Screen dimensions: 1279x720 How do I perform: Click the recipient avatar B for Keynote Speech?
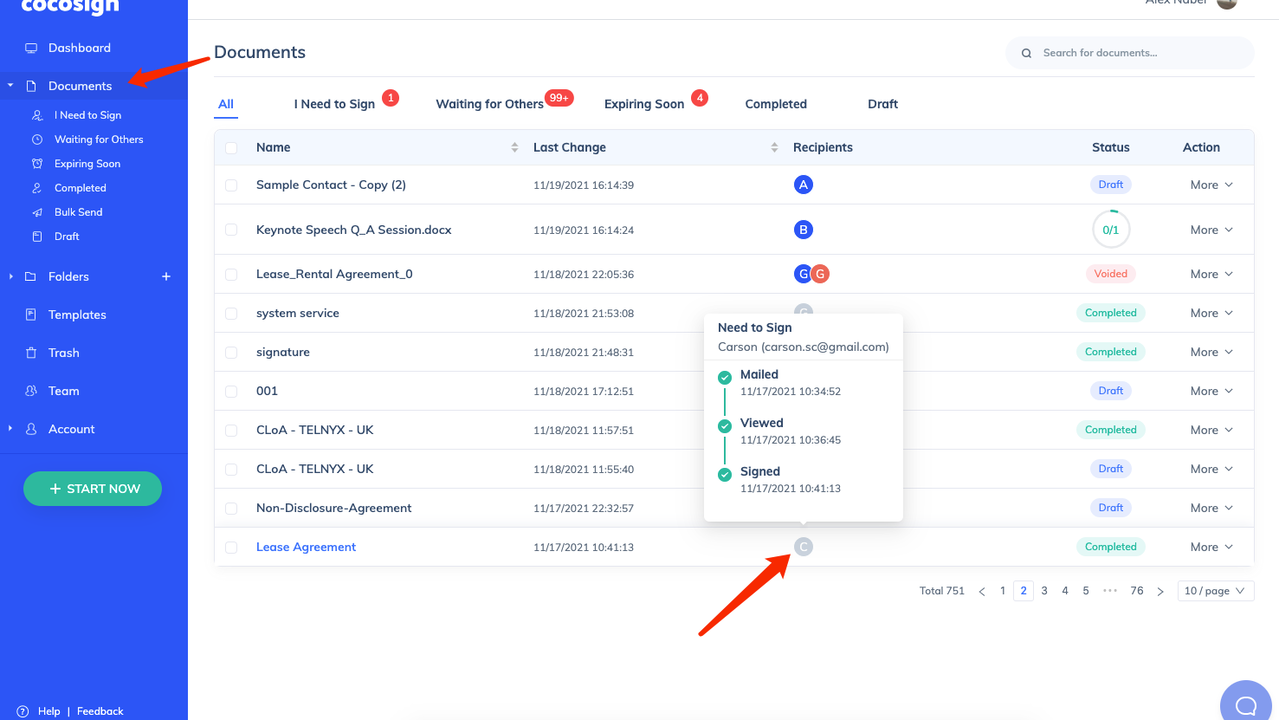(x=802, y=230)
